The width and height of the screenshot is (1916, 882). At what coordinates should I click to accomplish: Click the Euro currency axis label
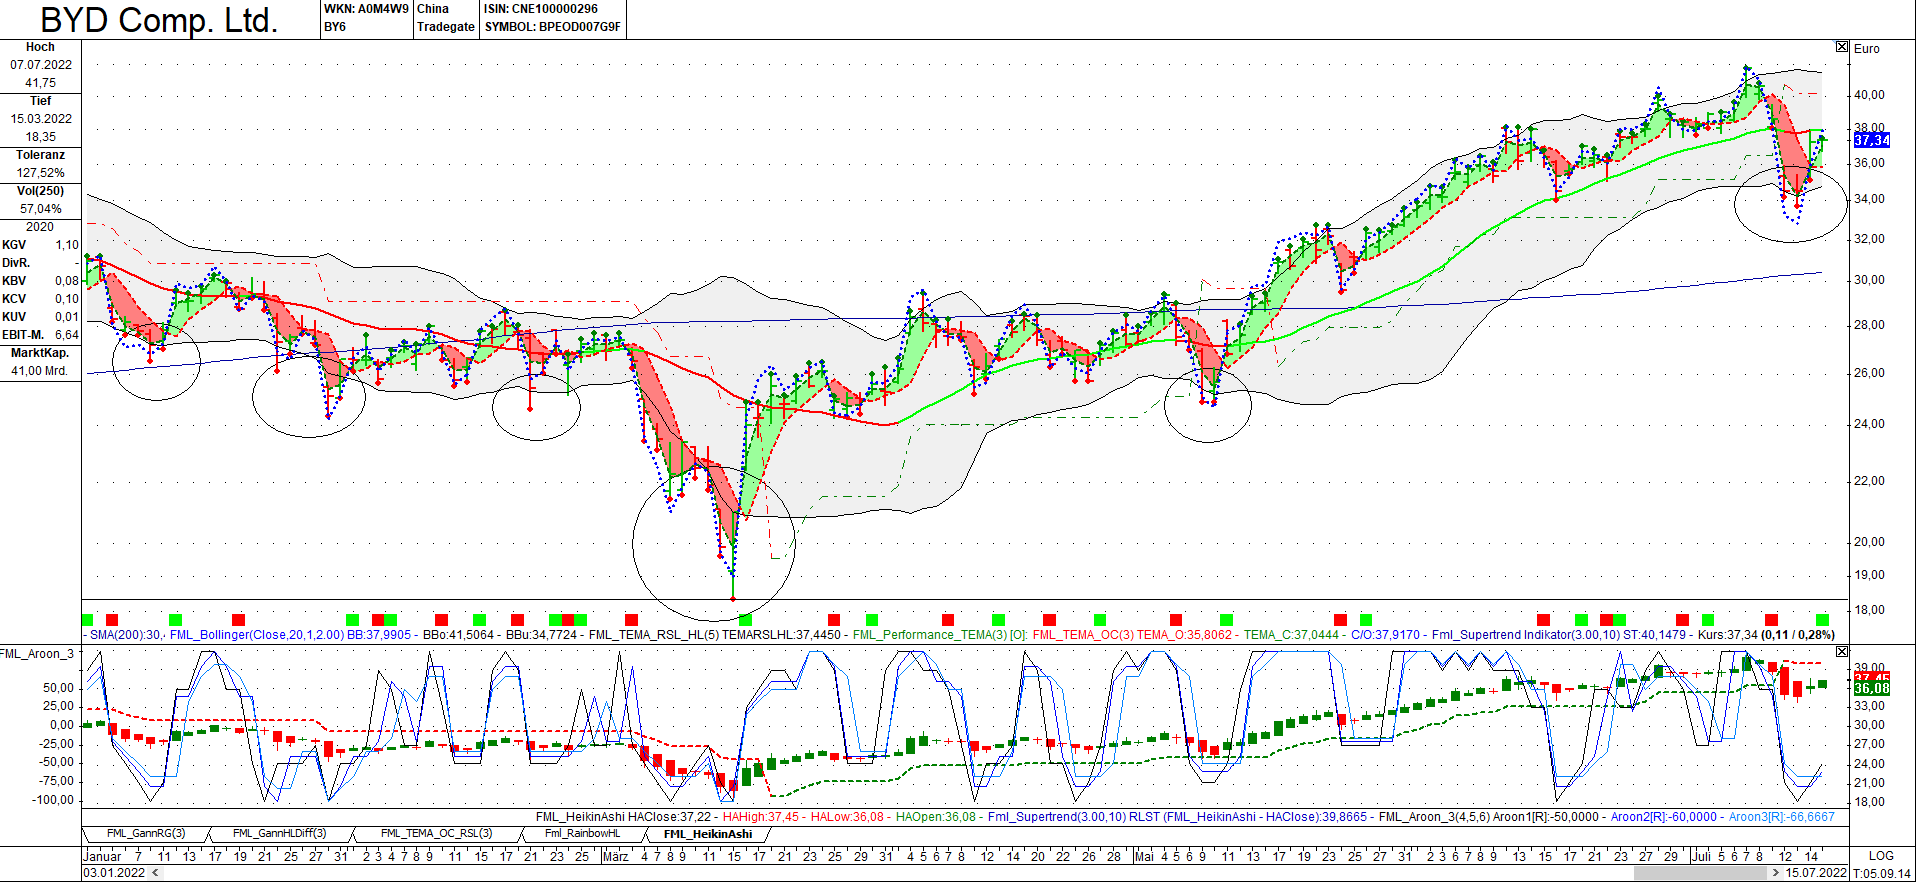pos(1866,48)
